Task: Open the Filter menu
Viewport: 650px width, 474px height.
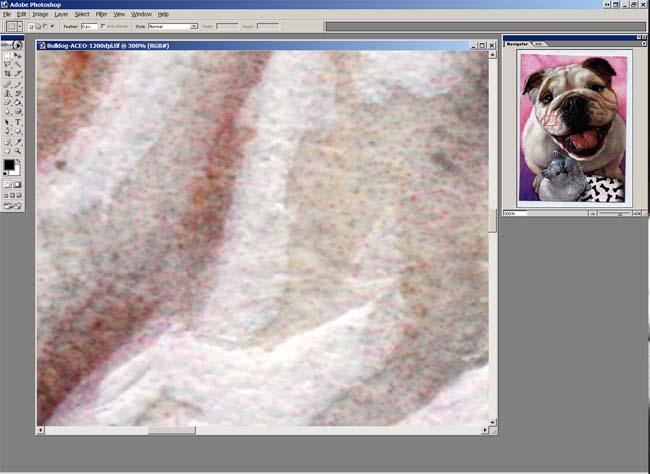Action: (101, 14)
